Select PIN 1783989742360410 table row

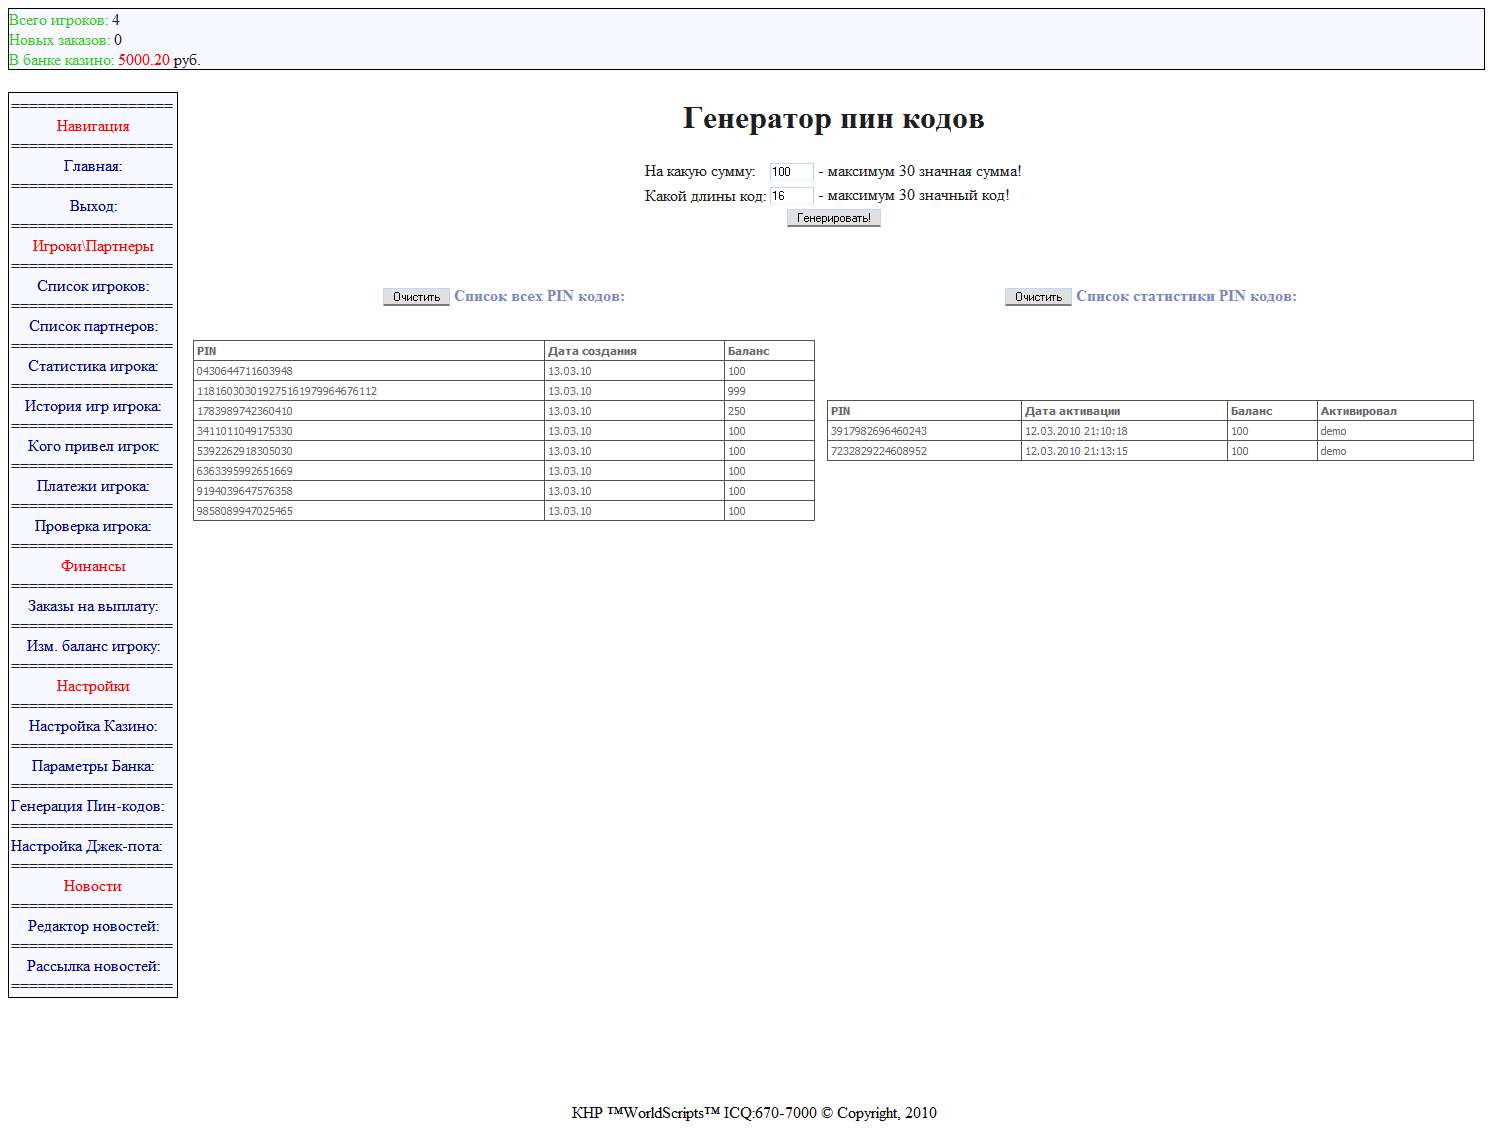pos(368,411)
